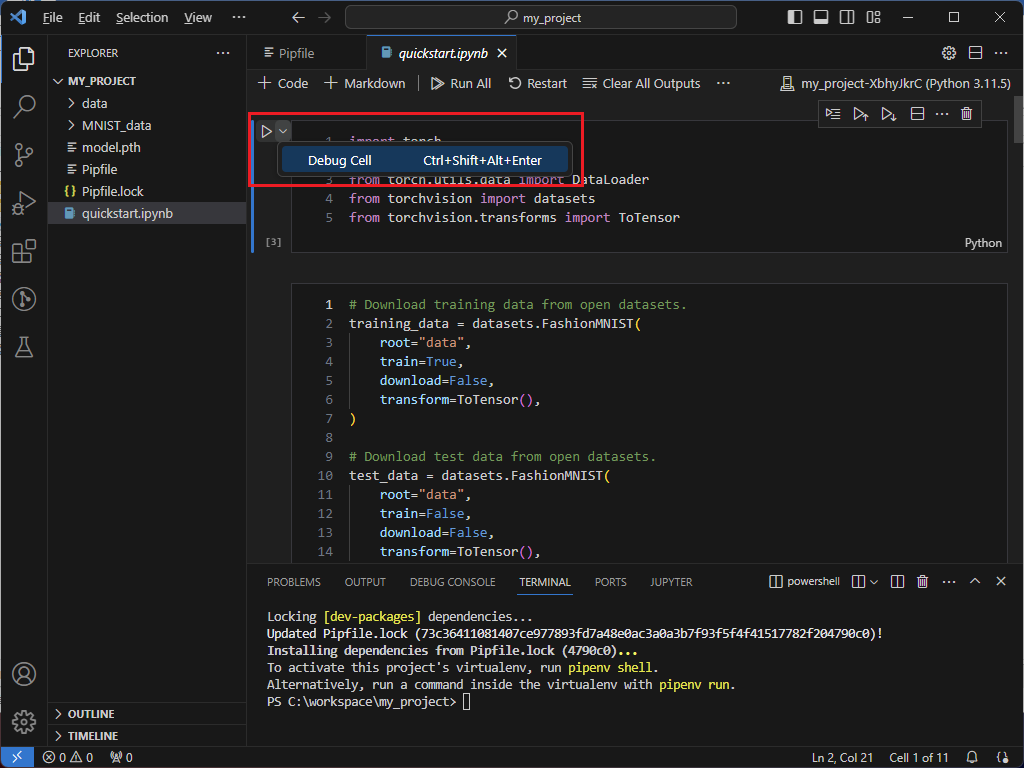Viewport: 1024px width, 768px height.
Task: Click the my_project command center search box
Action: tap(541, 18)
